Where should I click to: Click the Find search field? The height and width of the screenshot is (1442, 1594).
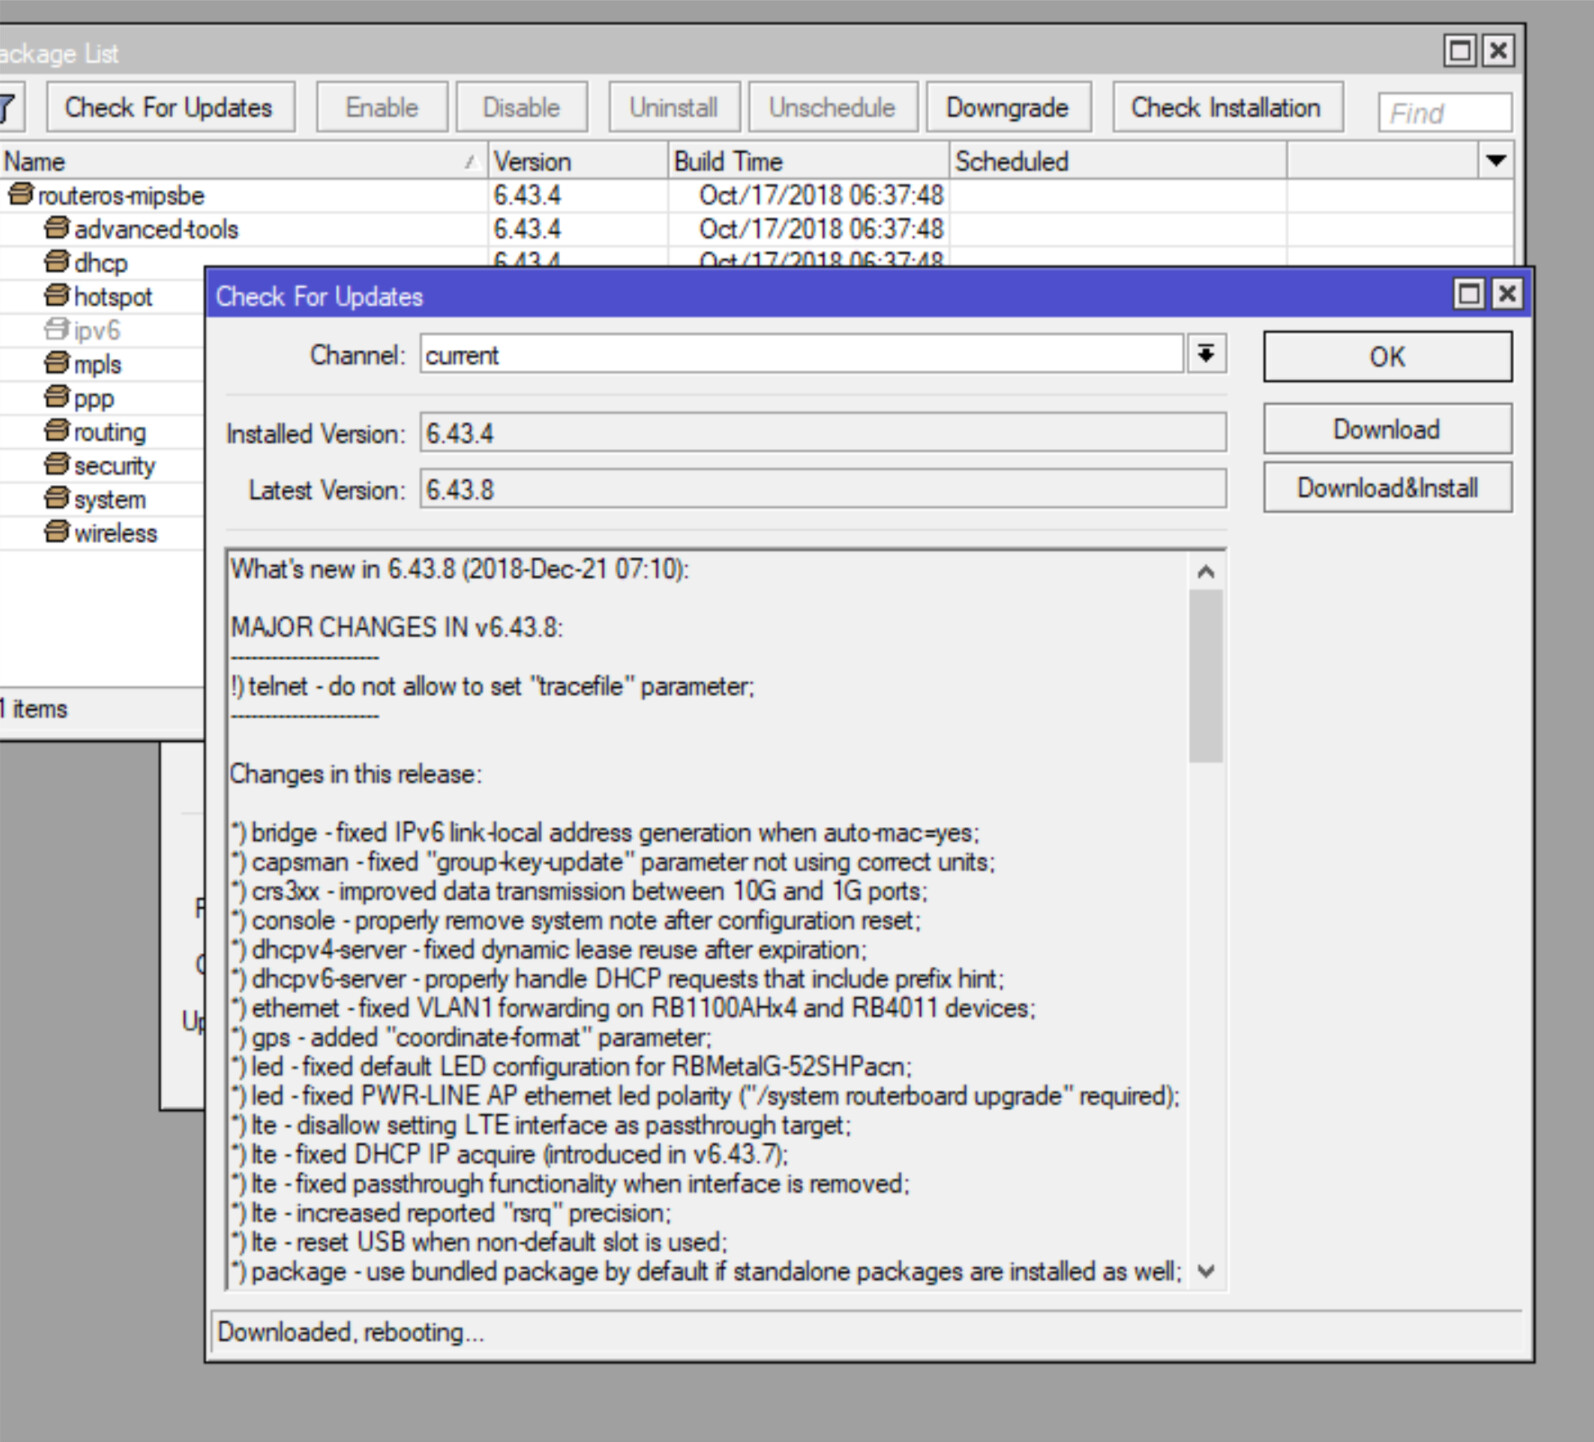(1445, 112)
